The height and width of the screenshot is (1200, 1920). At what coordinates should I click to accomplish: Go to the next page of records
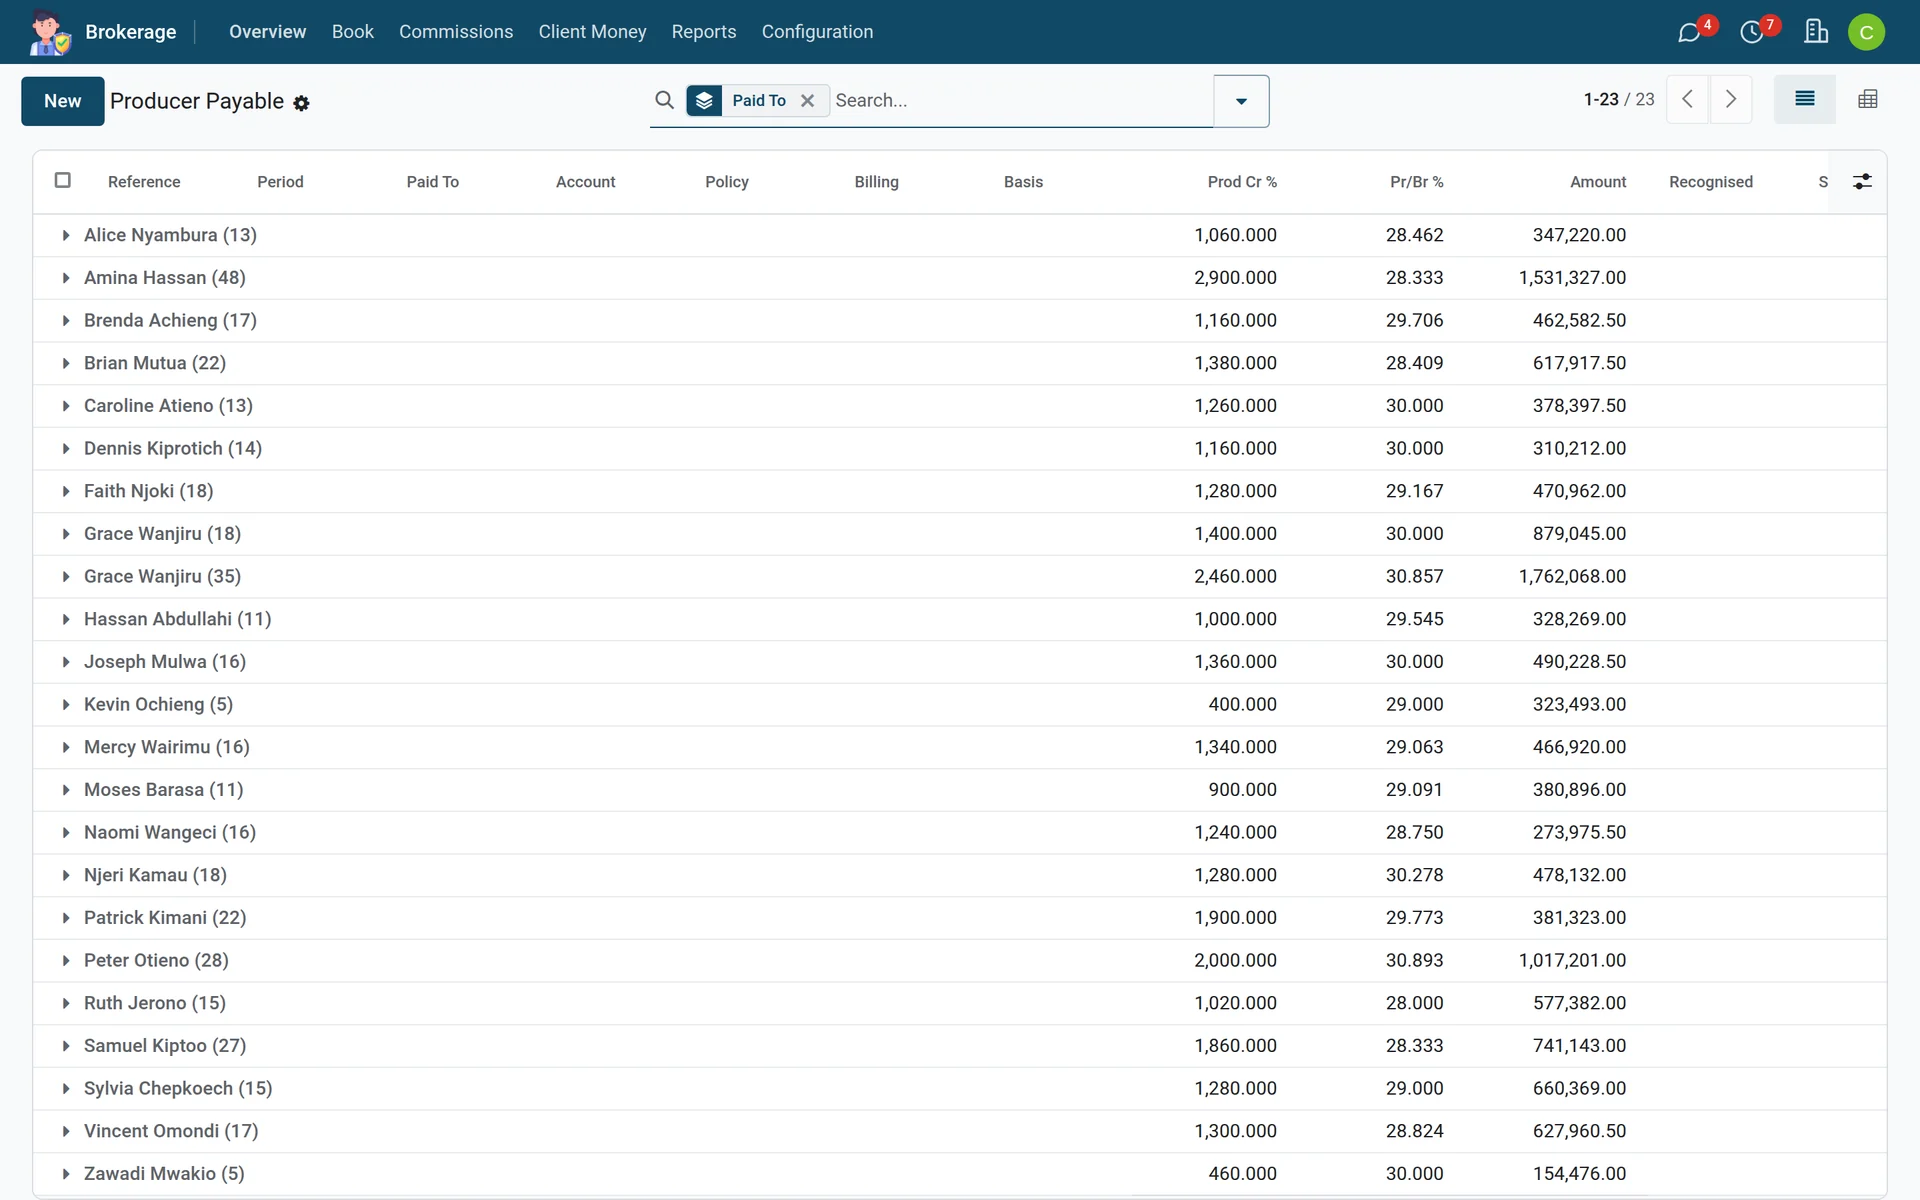(1731, 99)
